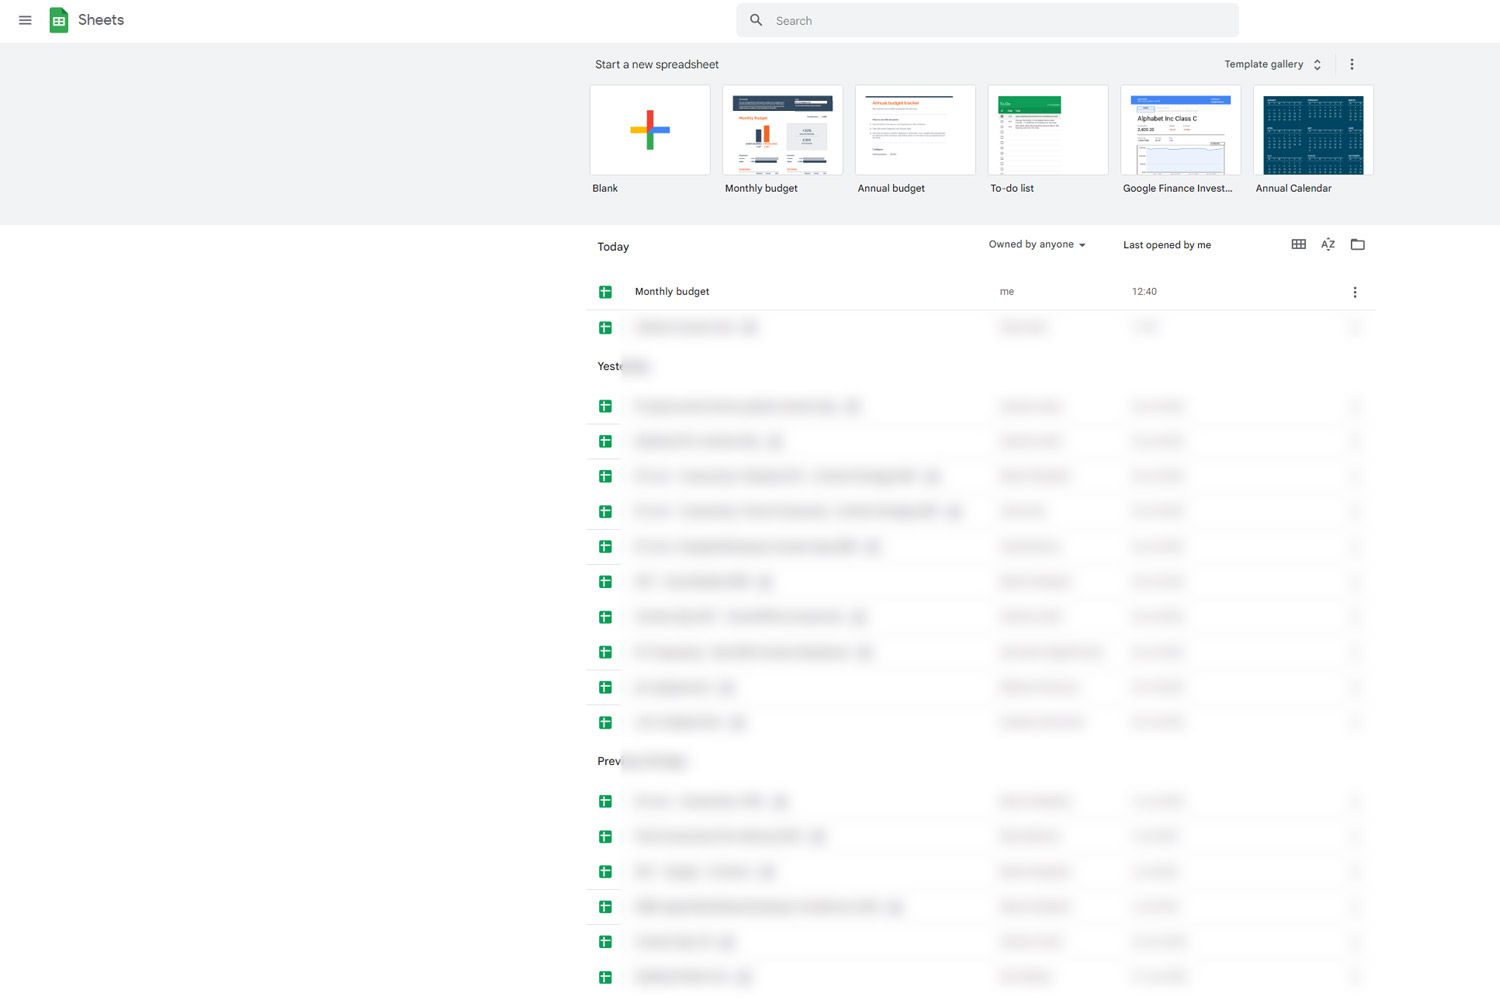The width and height of the screenshot is (1500, 1000).
Task: Select the Annual Calendar template
Action: (x=1312, y=129)
